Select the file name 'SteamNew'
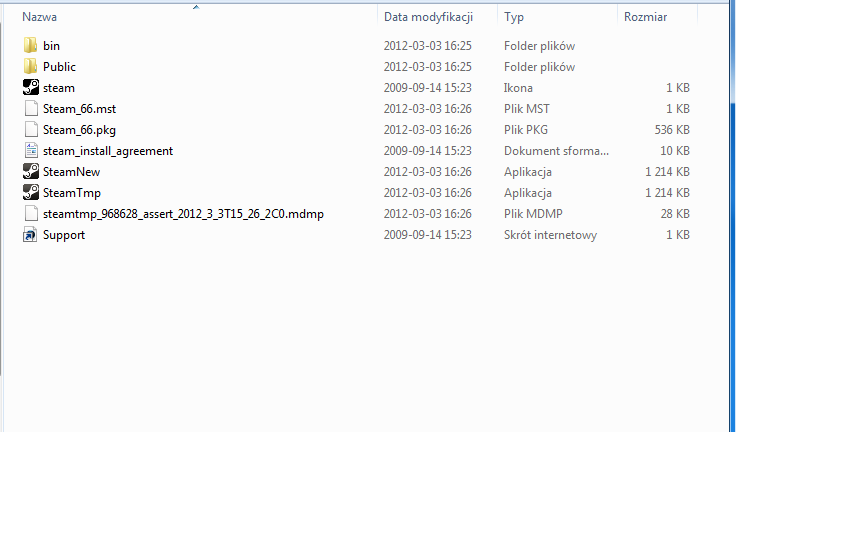The width and height of the screenshot is (864, 540). (72, 172)
